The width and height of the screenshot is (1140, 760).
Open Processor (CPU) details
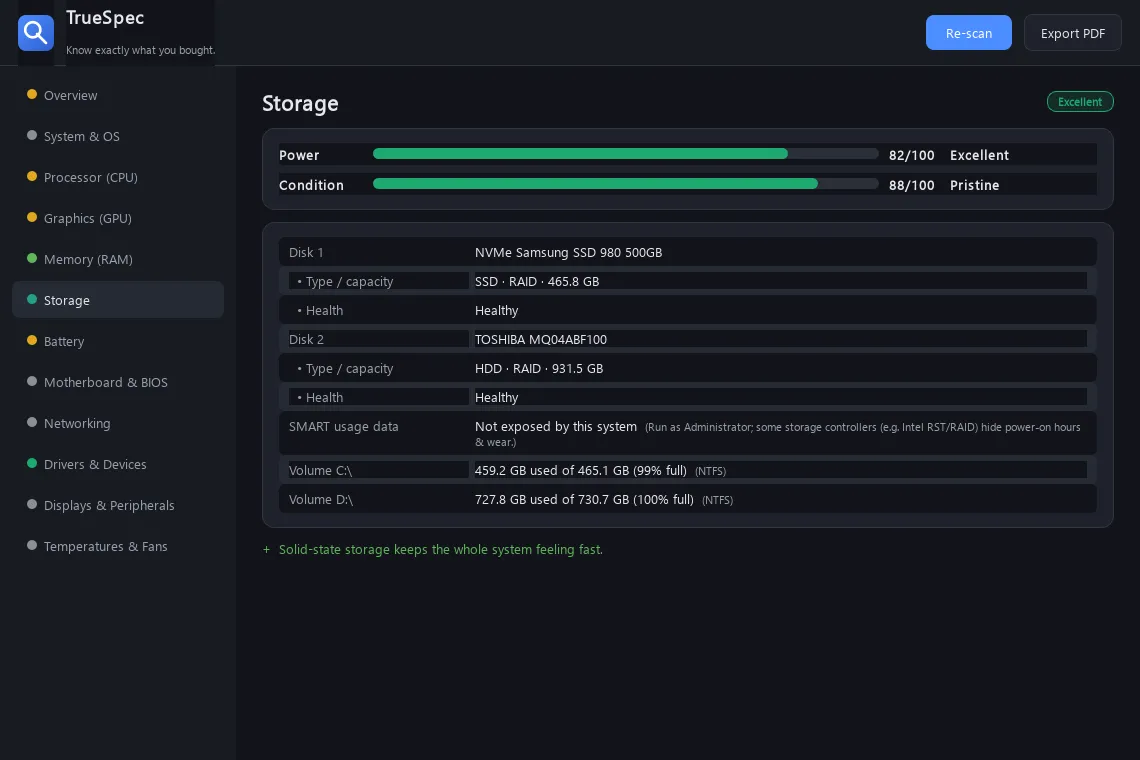pos(118,177)
